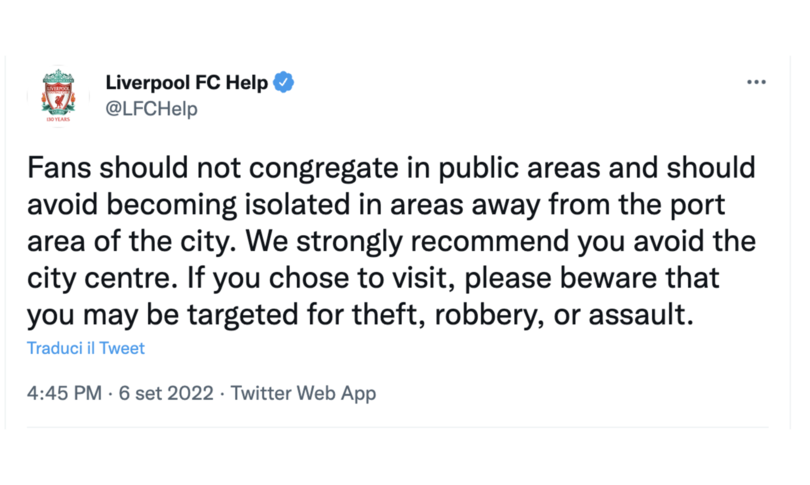This screenshot has width=810, height=485.
Task: Click "targeted for theft, robbery, or assault"
Action: tap(440, 315)
